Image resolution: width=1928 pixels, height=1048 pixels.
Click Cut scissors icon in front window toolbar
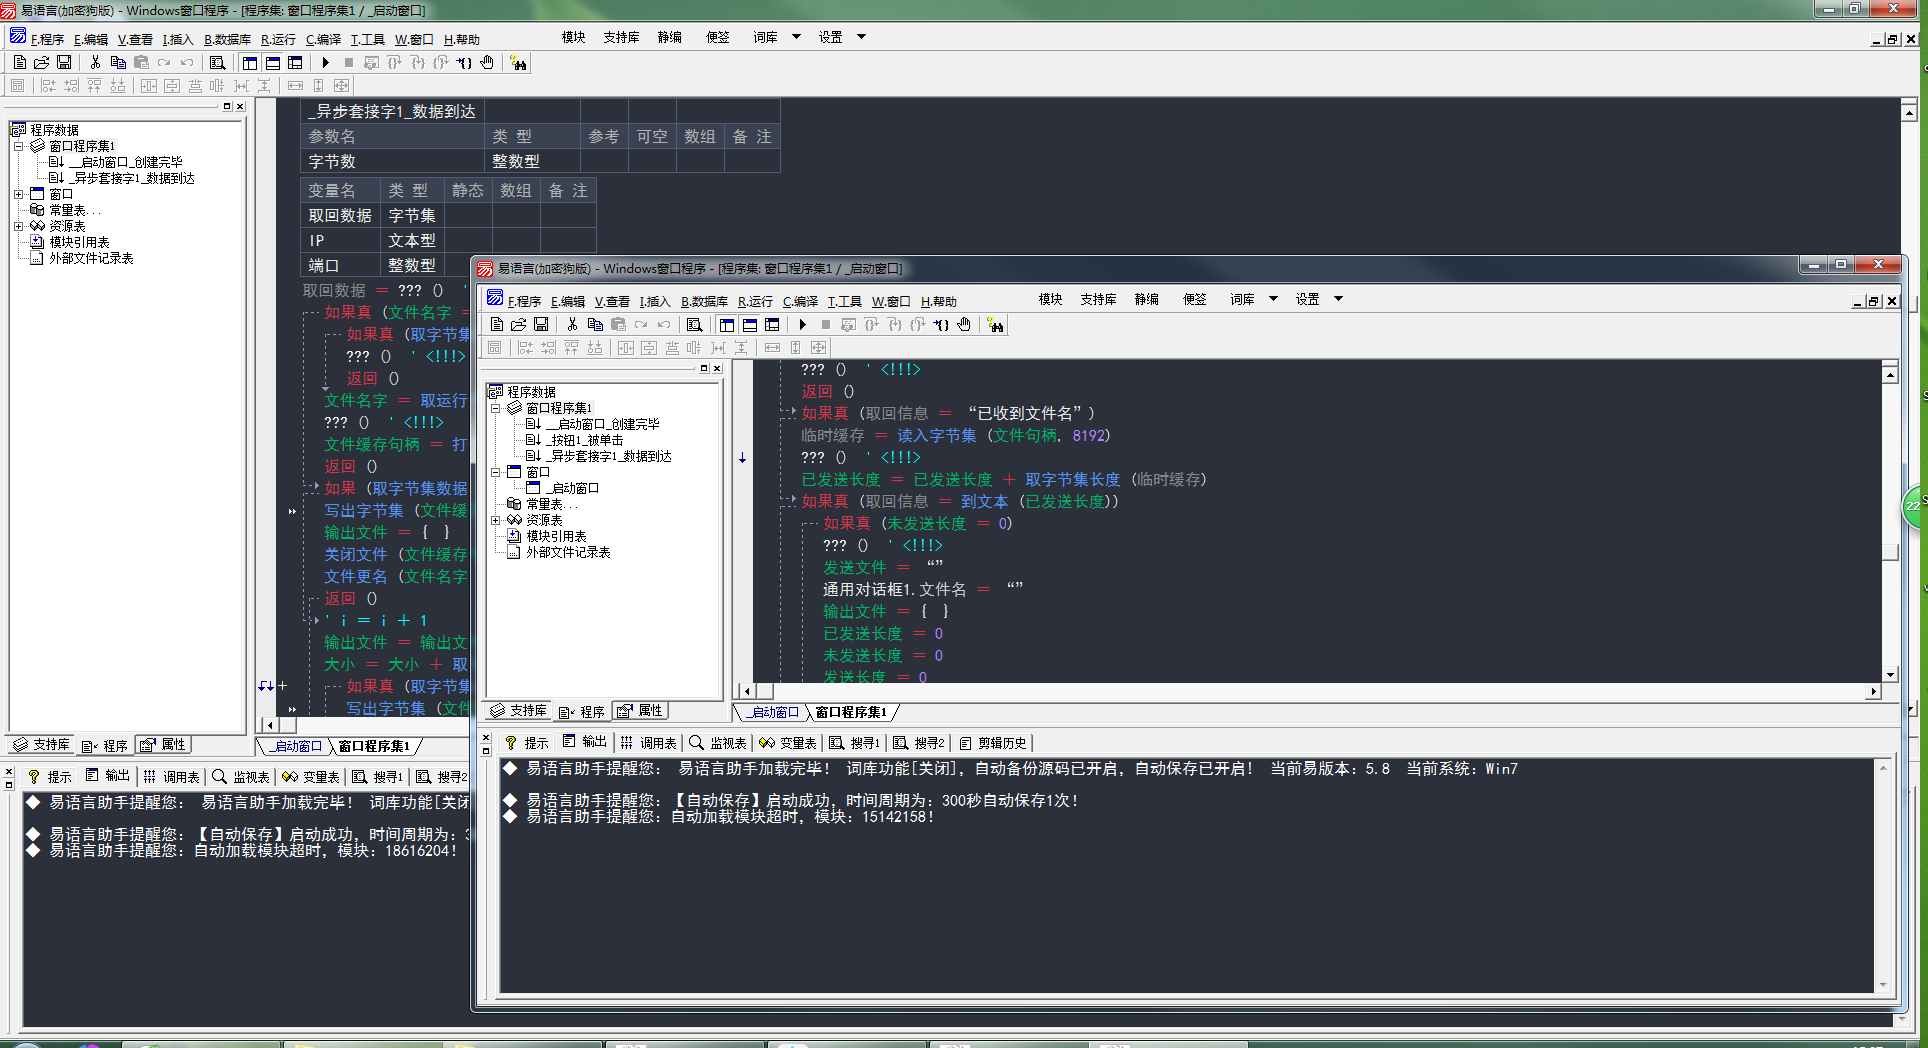point(572,324)
